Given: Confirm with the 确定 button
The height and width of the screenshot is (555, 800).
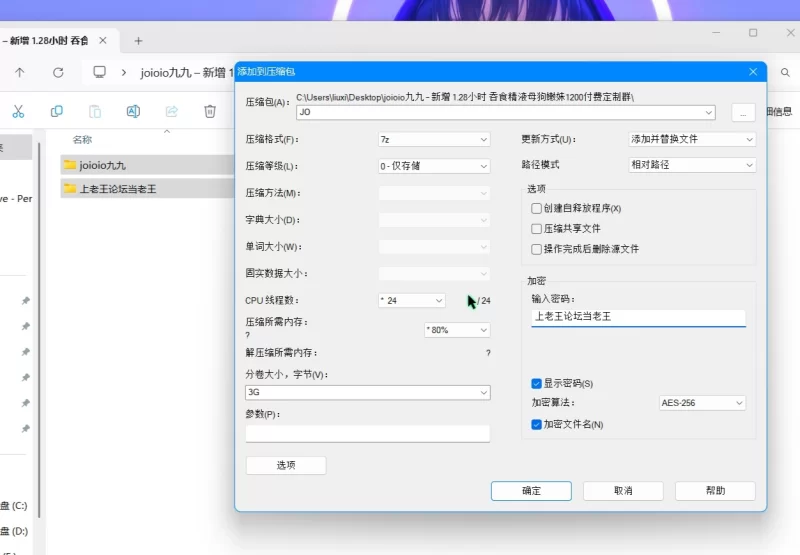Looking at the screenshot, I should click(531, 491).
